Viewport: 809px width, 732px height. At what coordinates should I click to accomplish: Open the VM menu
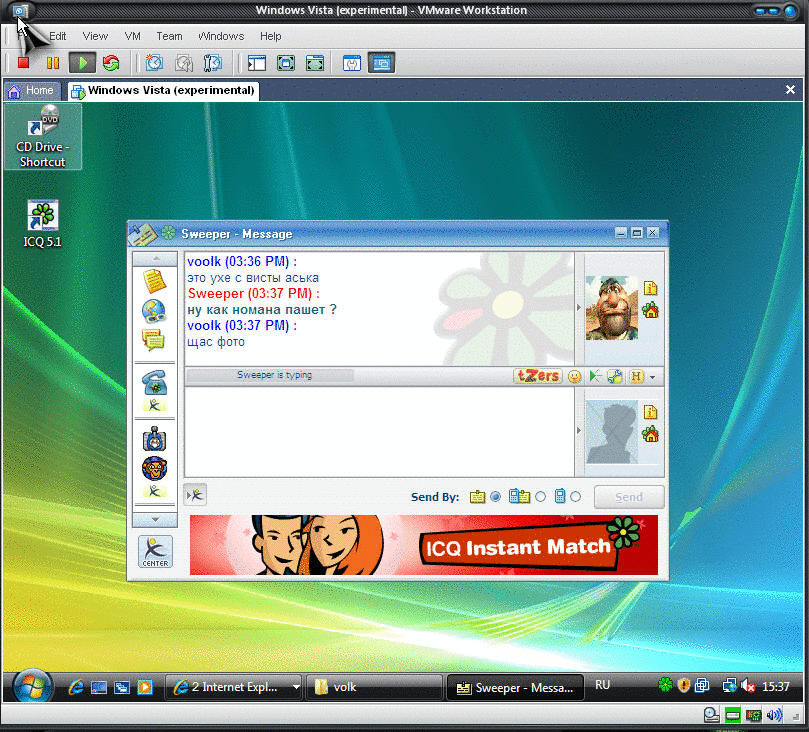coord(133,36)
